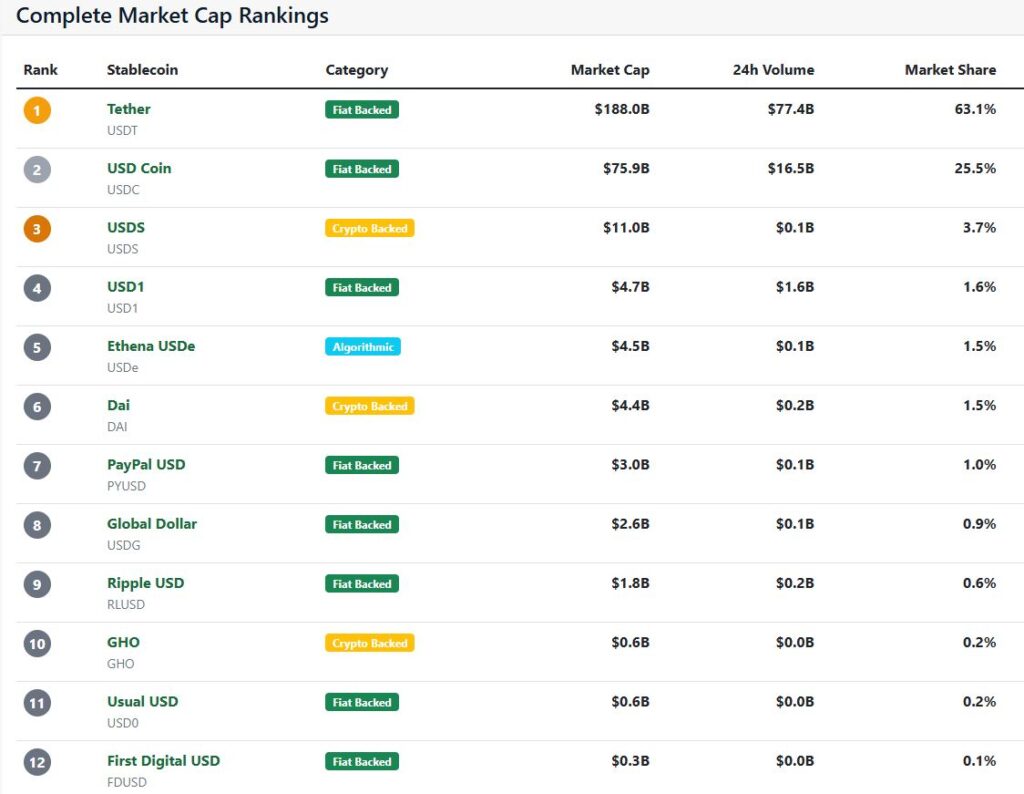Open the USDS stablecoin name link
The width and height of the screenshot is (1024, 794).
click(126, 227)
